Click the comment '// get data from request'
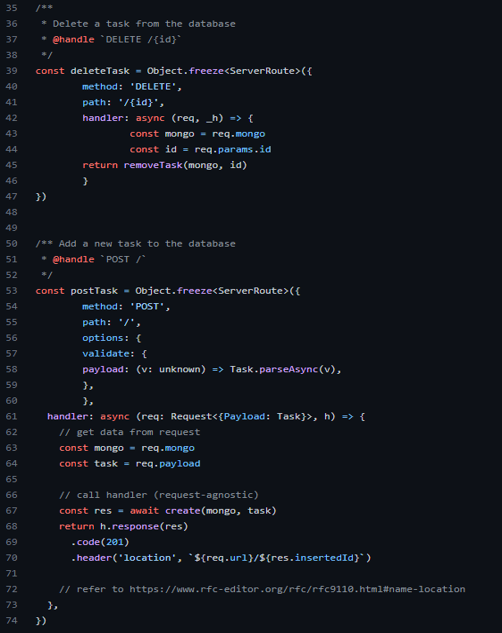This screenshot has width=502, height=633. click(130, 432)
